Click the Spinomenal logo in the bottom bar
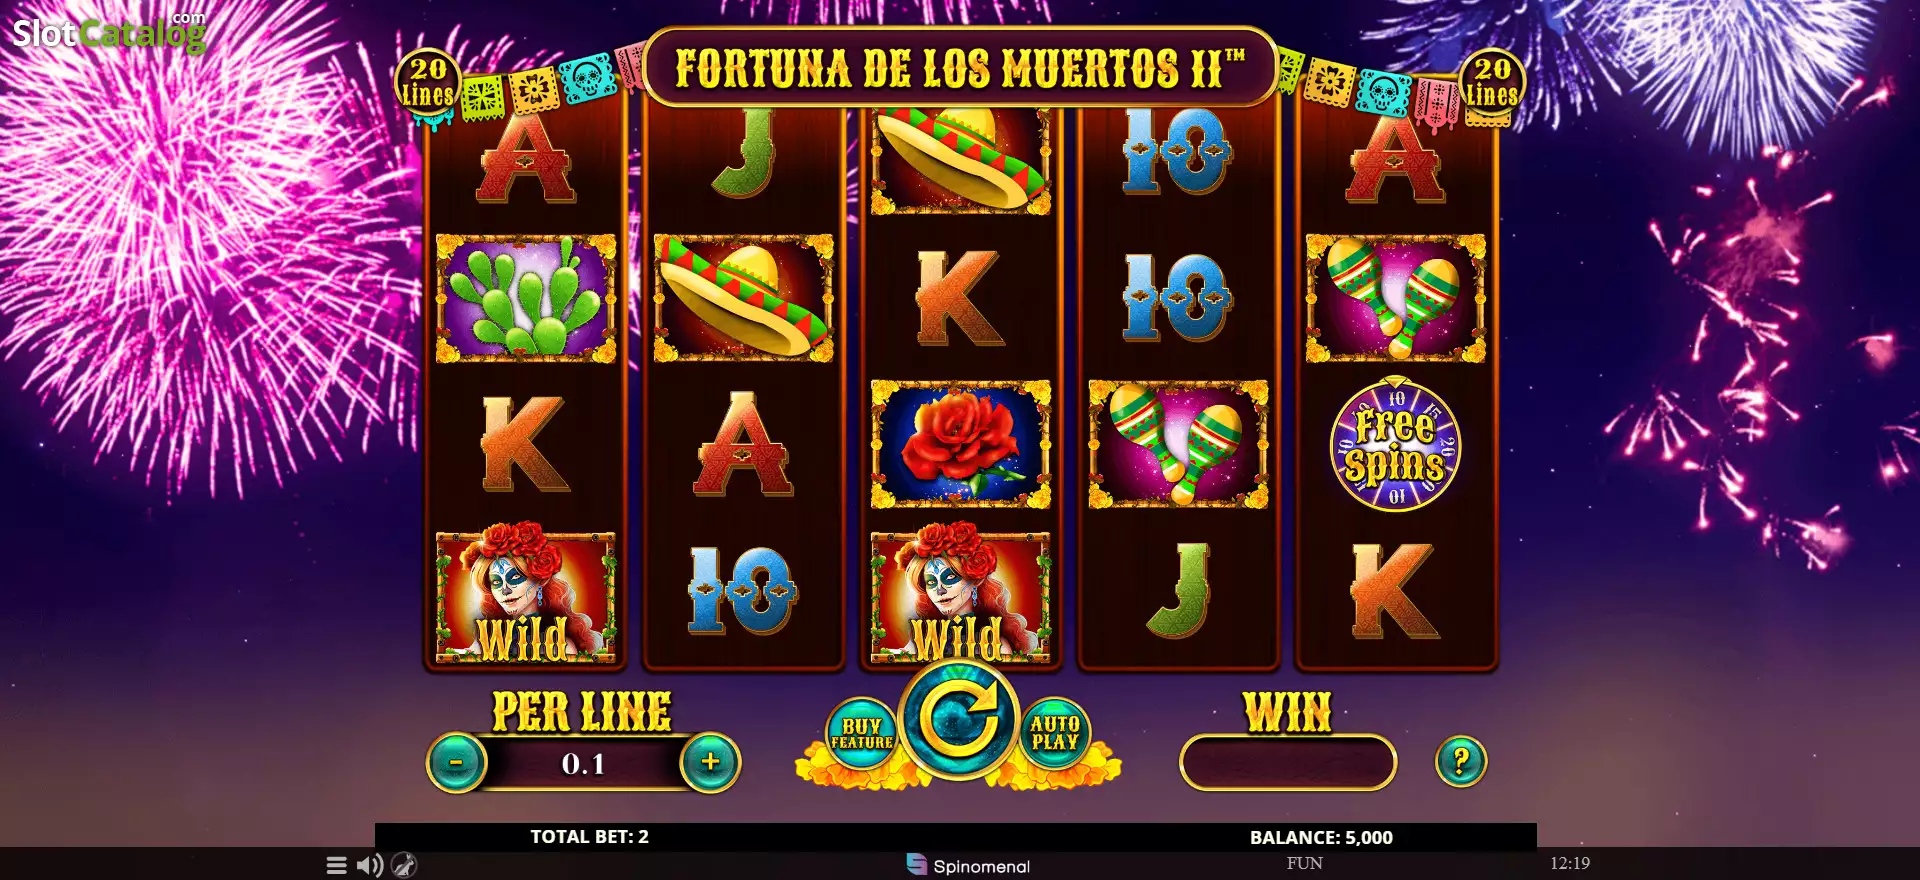 click(967, 865)
